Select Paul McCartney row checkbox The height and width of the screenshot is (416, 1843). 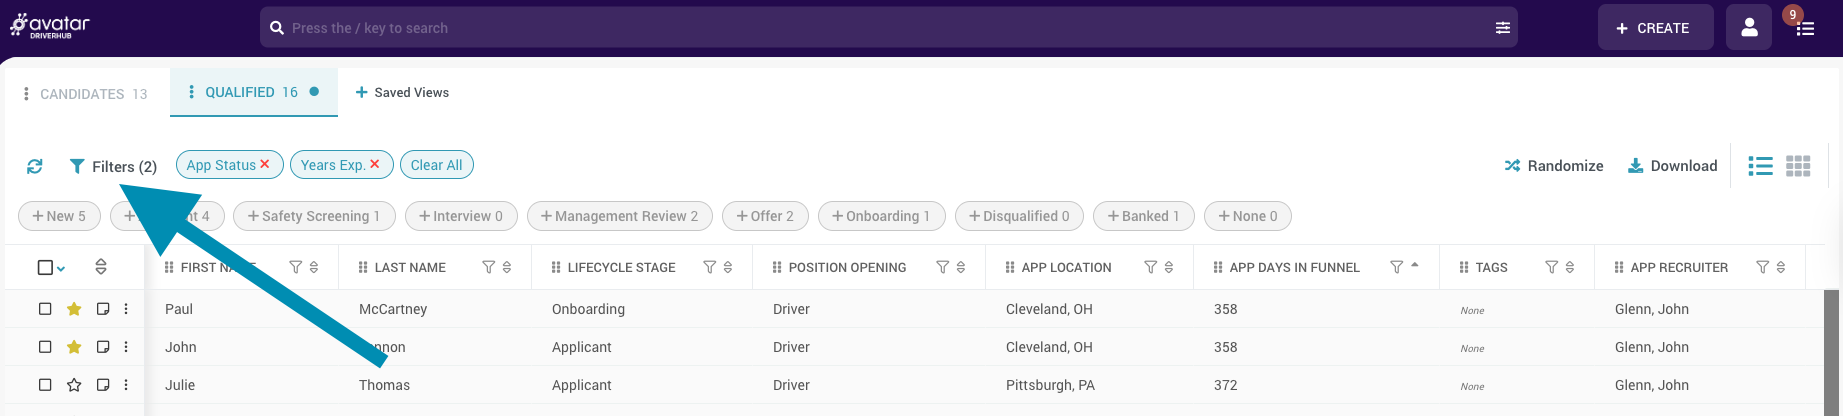45,309
